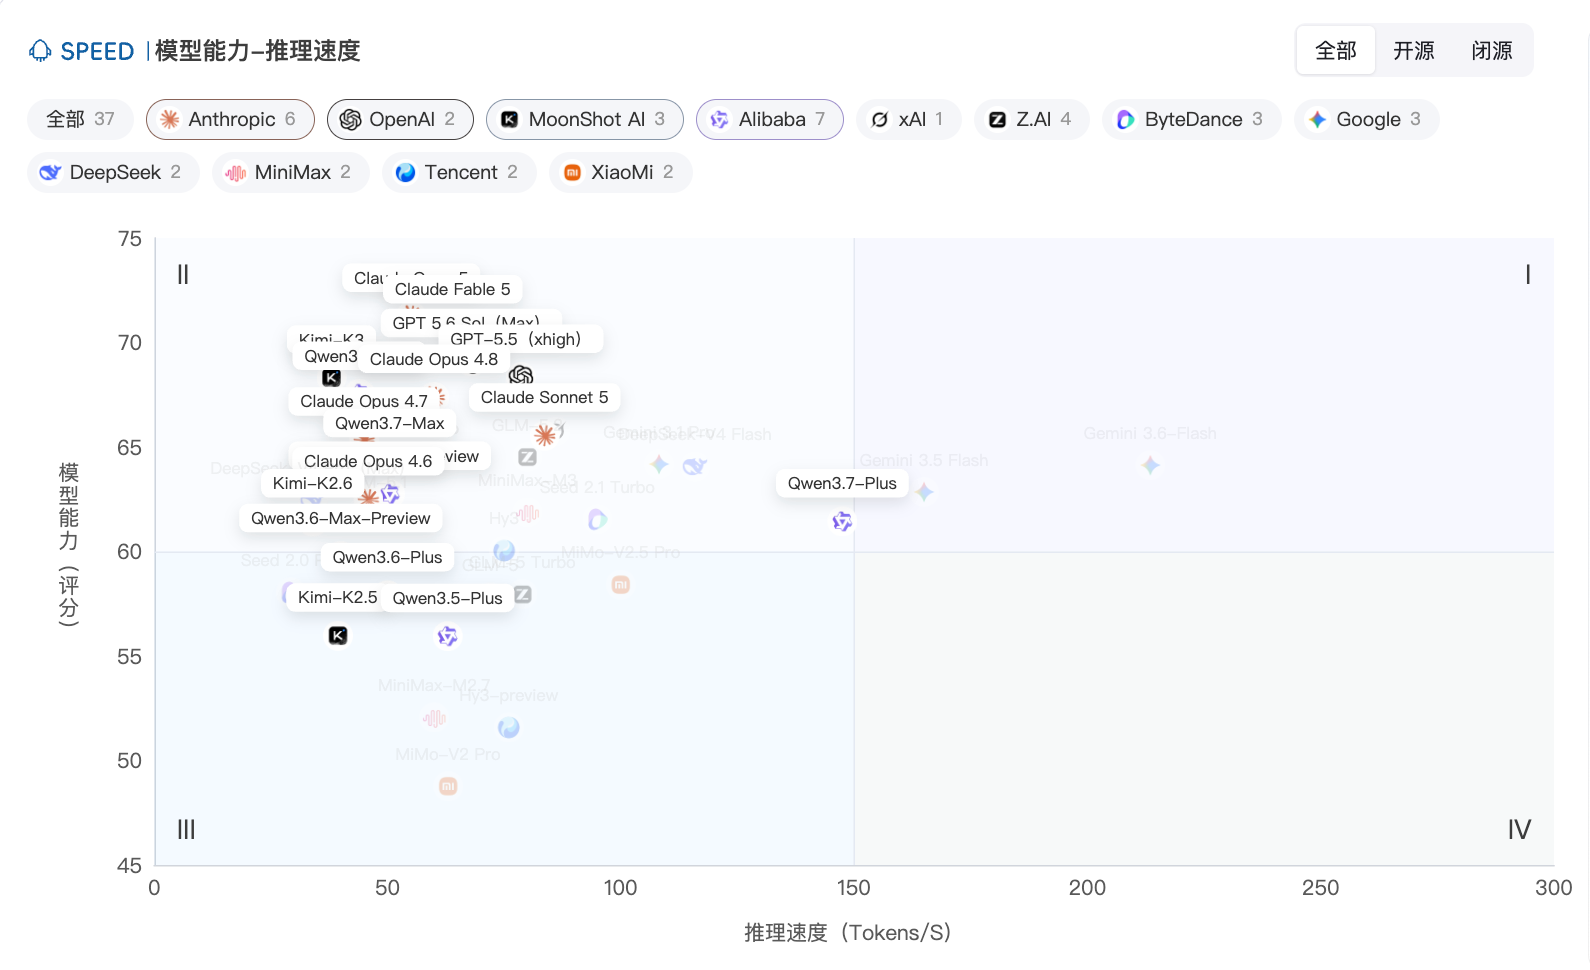The image size is (1590, 970).
Task: Click the Qwen3.6-Plus label
Action: pyautogui.click(x=388, y=557)
